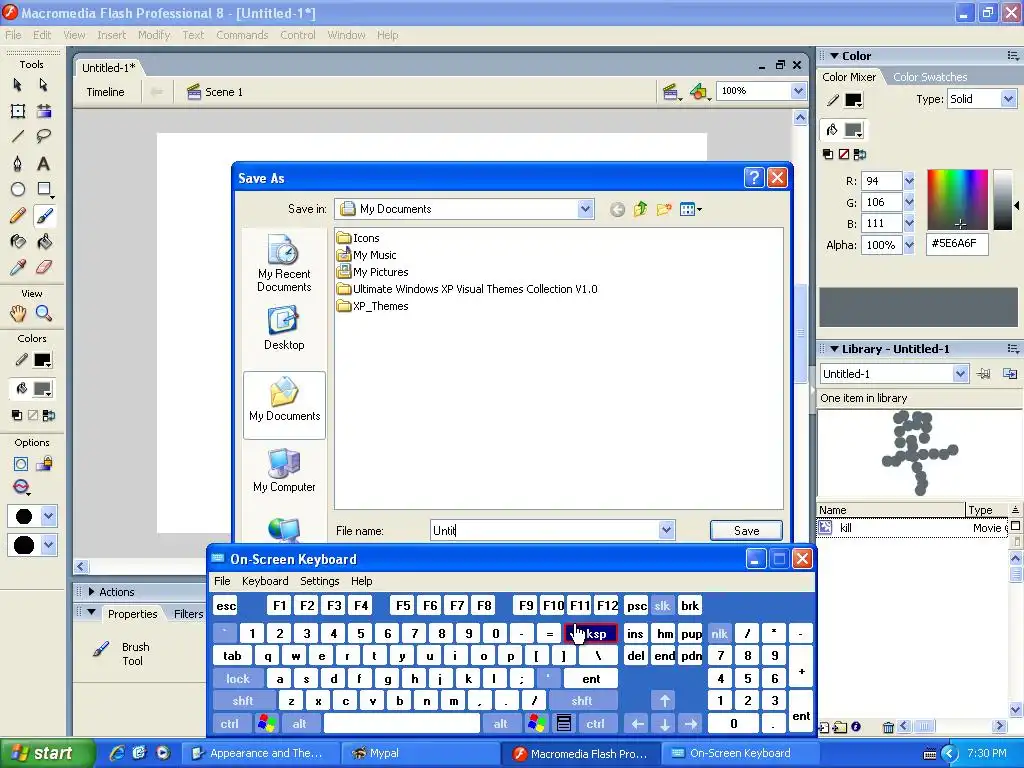Click the hex color value field
1024x768 pixels.
957,244
